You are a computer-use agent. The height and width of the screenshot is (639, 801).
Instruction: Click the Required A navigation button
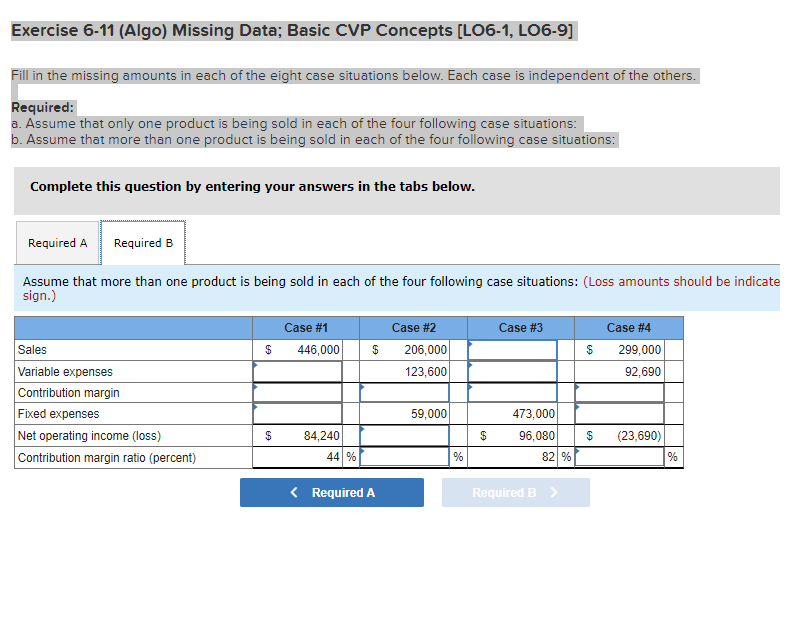click(331, 492)
